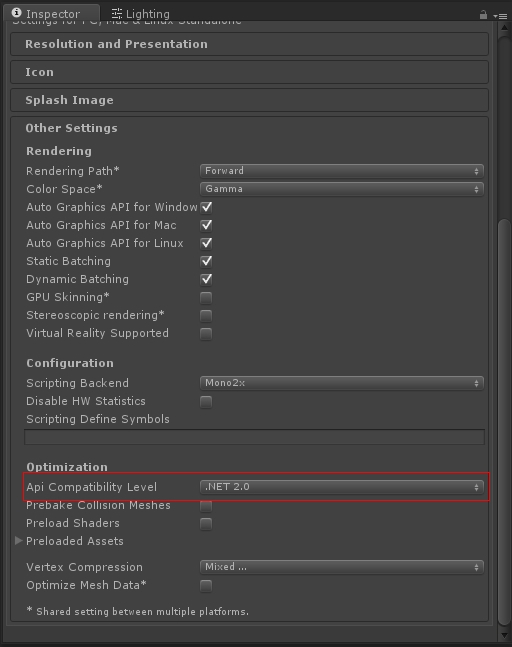Disable Static Batching checkbox
This screenshot has width=512, height=647.
point(206,261)
